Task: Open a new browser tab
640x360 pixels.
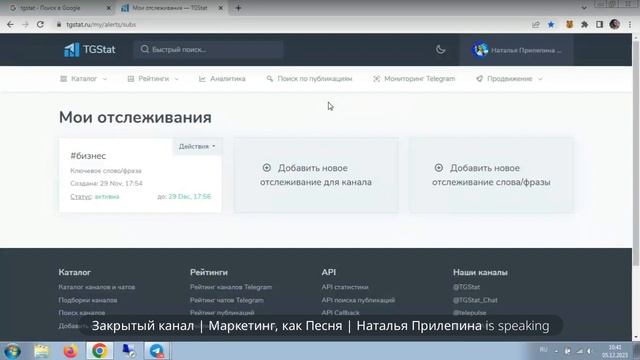Action: (x=238, y=8)
